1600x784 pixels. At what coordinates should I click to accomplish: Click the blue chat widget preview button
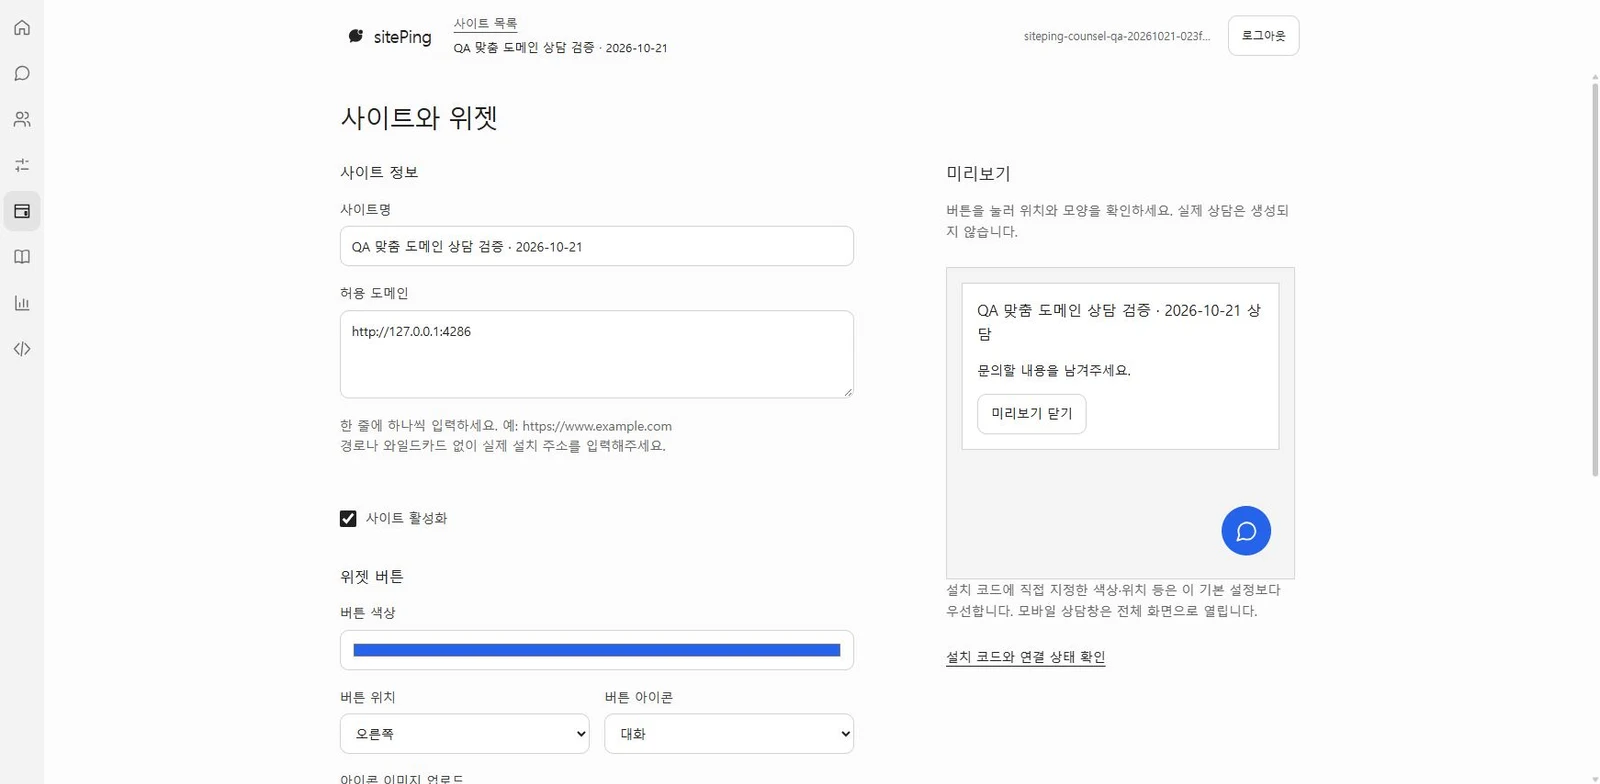tap(1246, 531)
